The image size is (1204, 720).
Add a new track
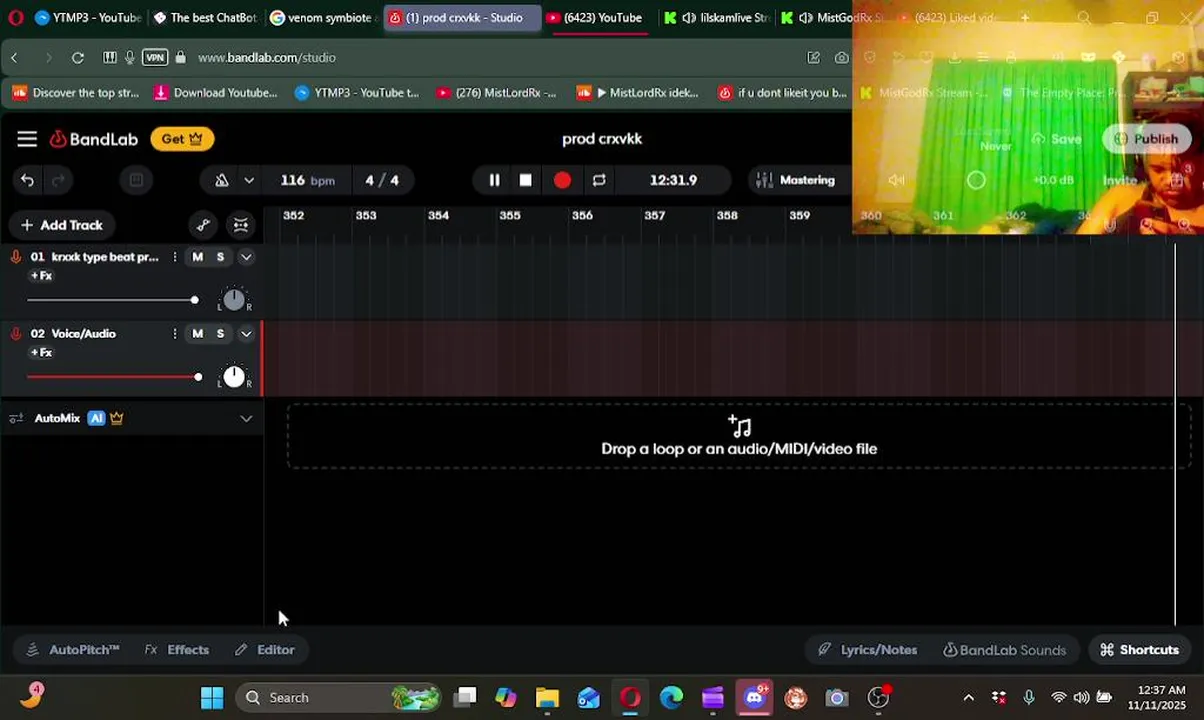tap(62, 225)
